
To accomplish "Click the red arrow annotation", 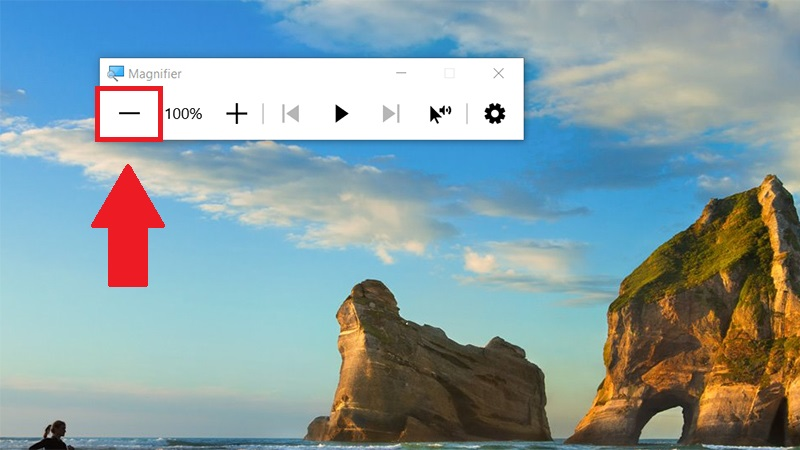I will pos(128,226).
